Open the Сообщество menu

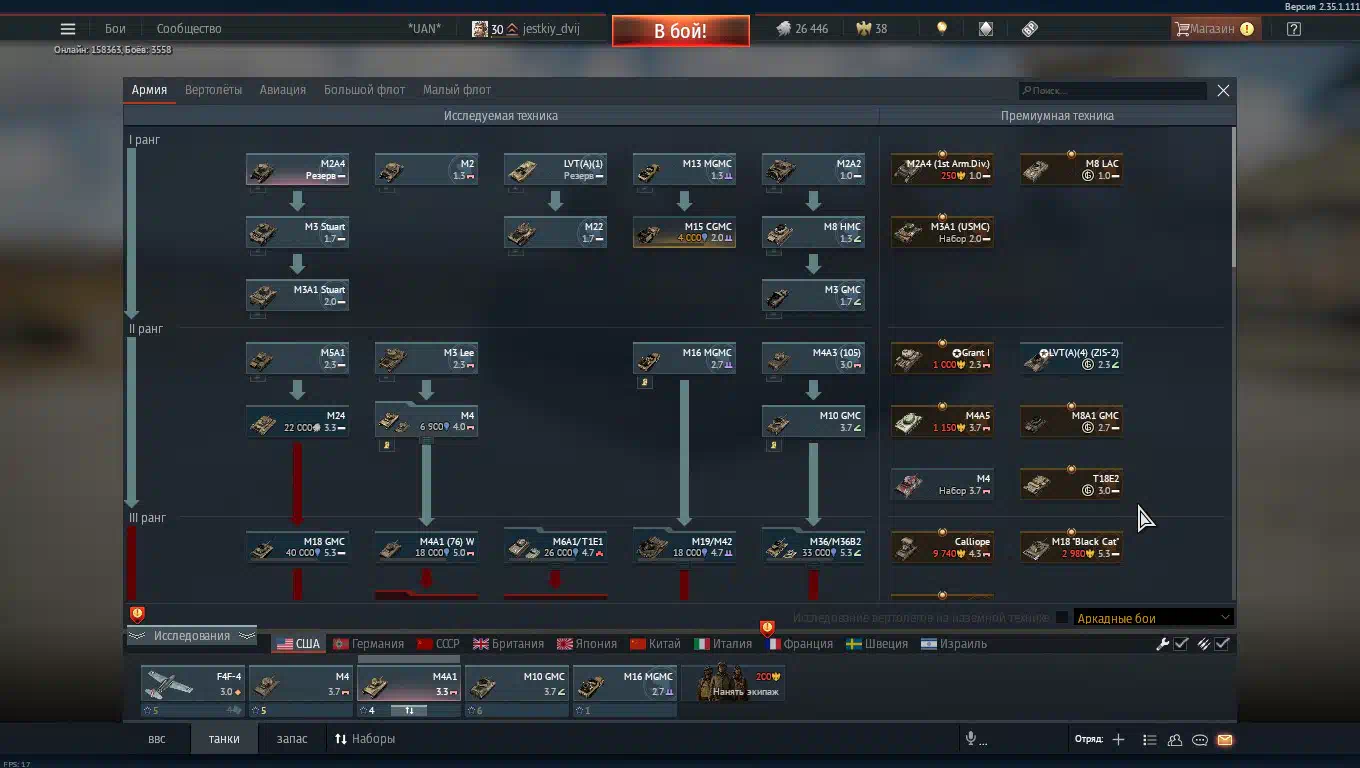click(189, 29)
